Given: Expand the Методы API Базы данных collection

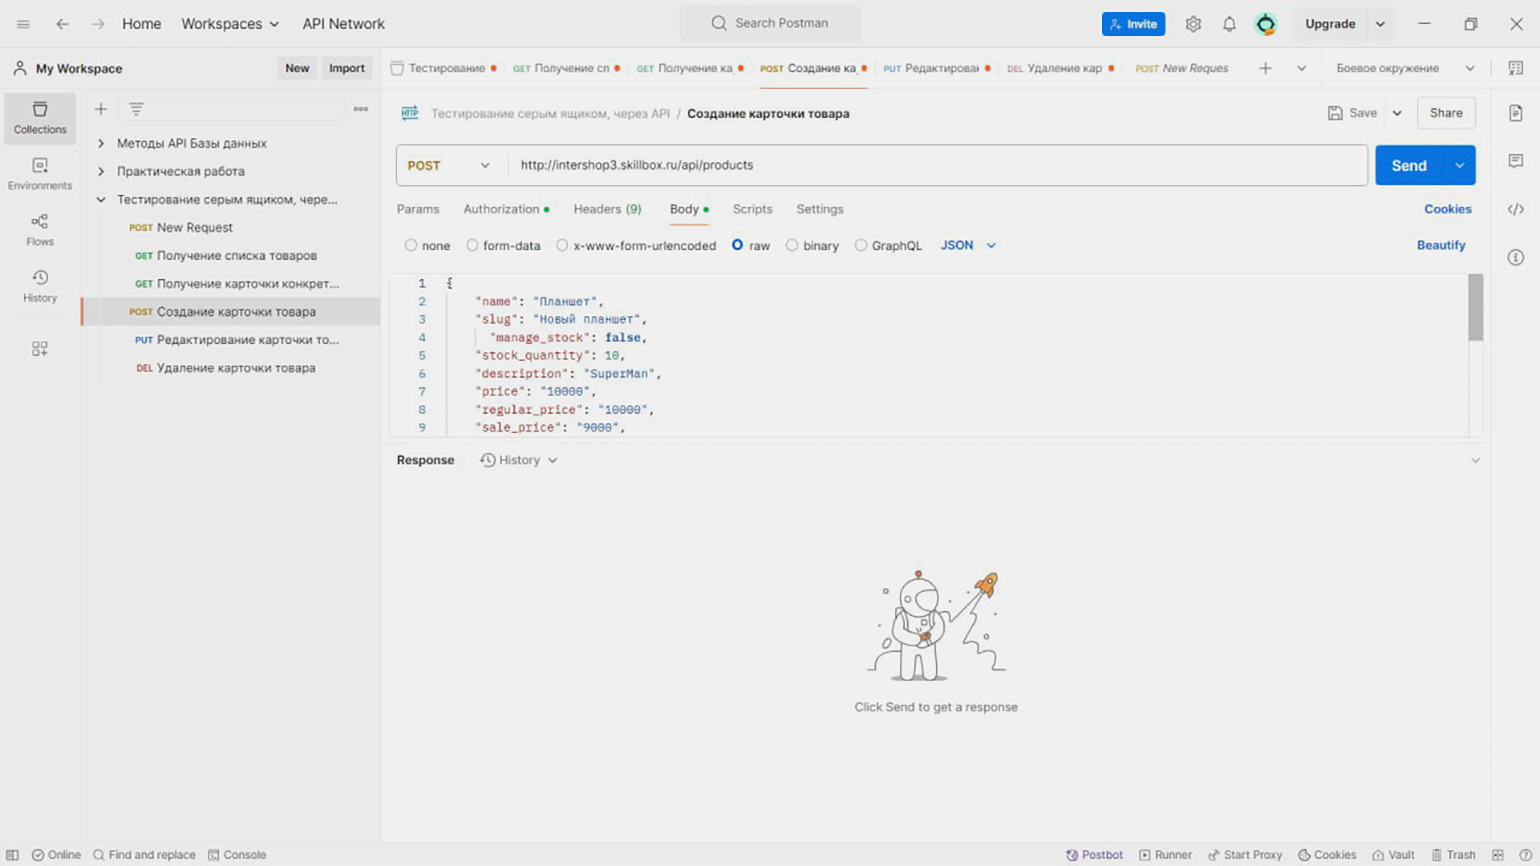Looking at the screenshot, I should click(101, 143).
